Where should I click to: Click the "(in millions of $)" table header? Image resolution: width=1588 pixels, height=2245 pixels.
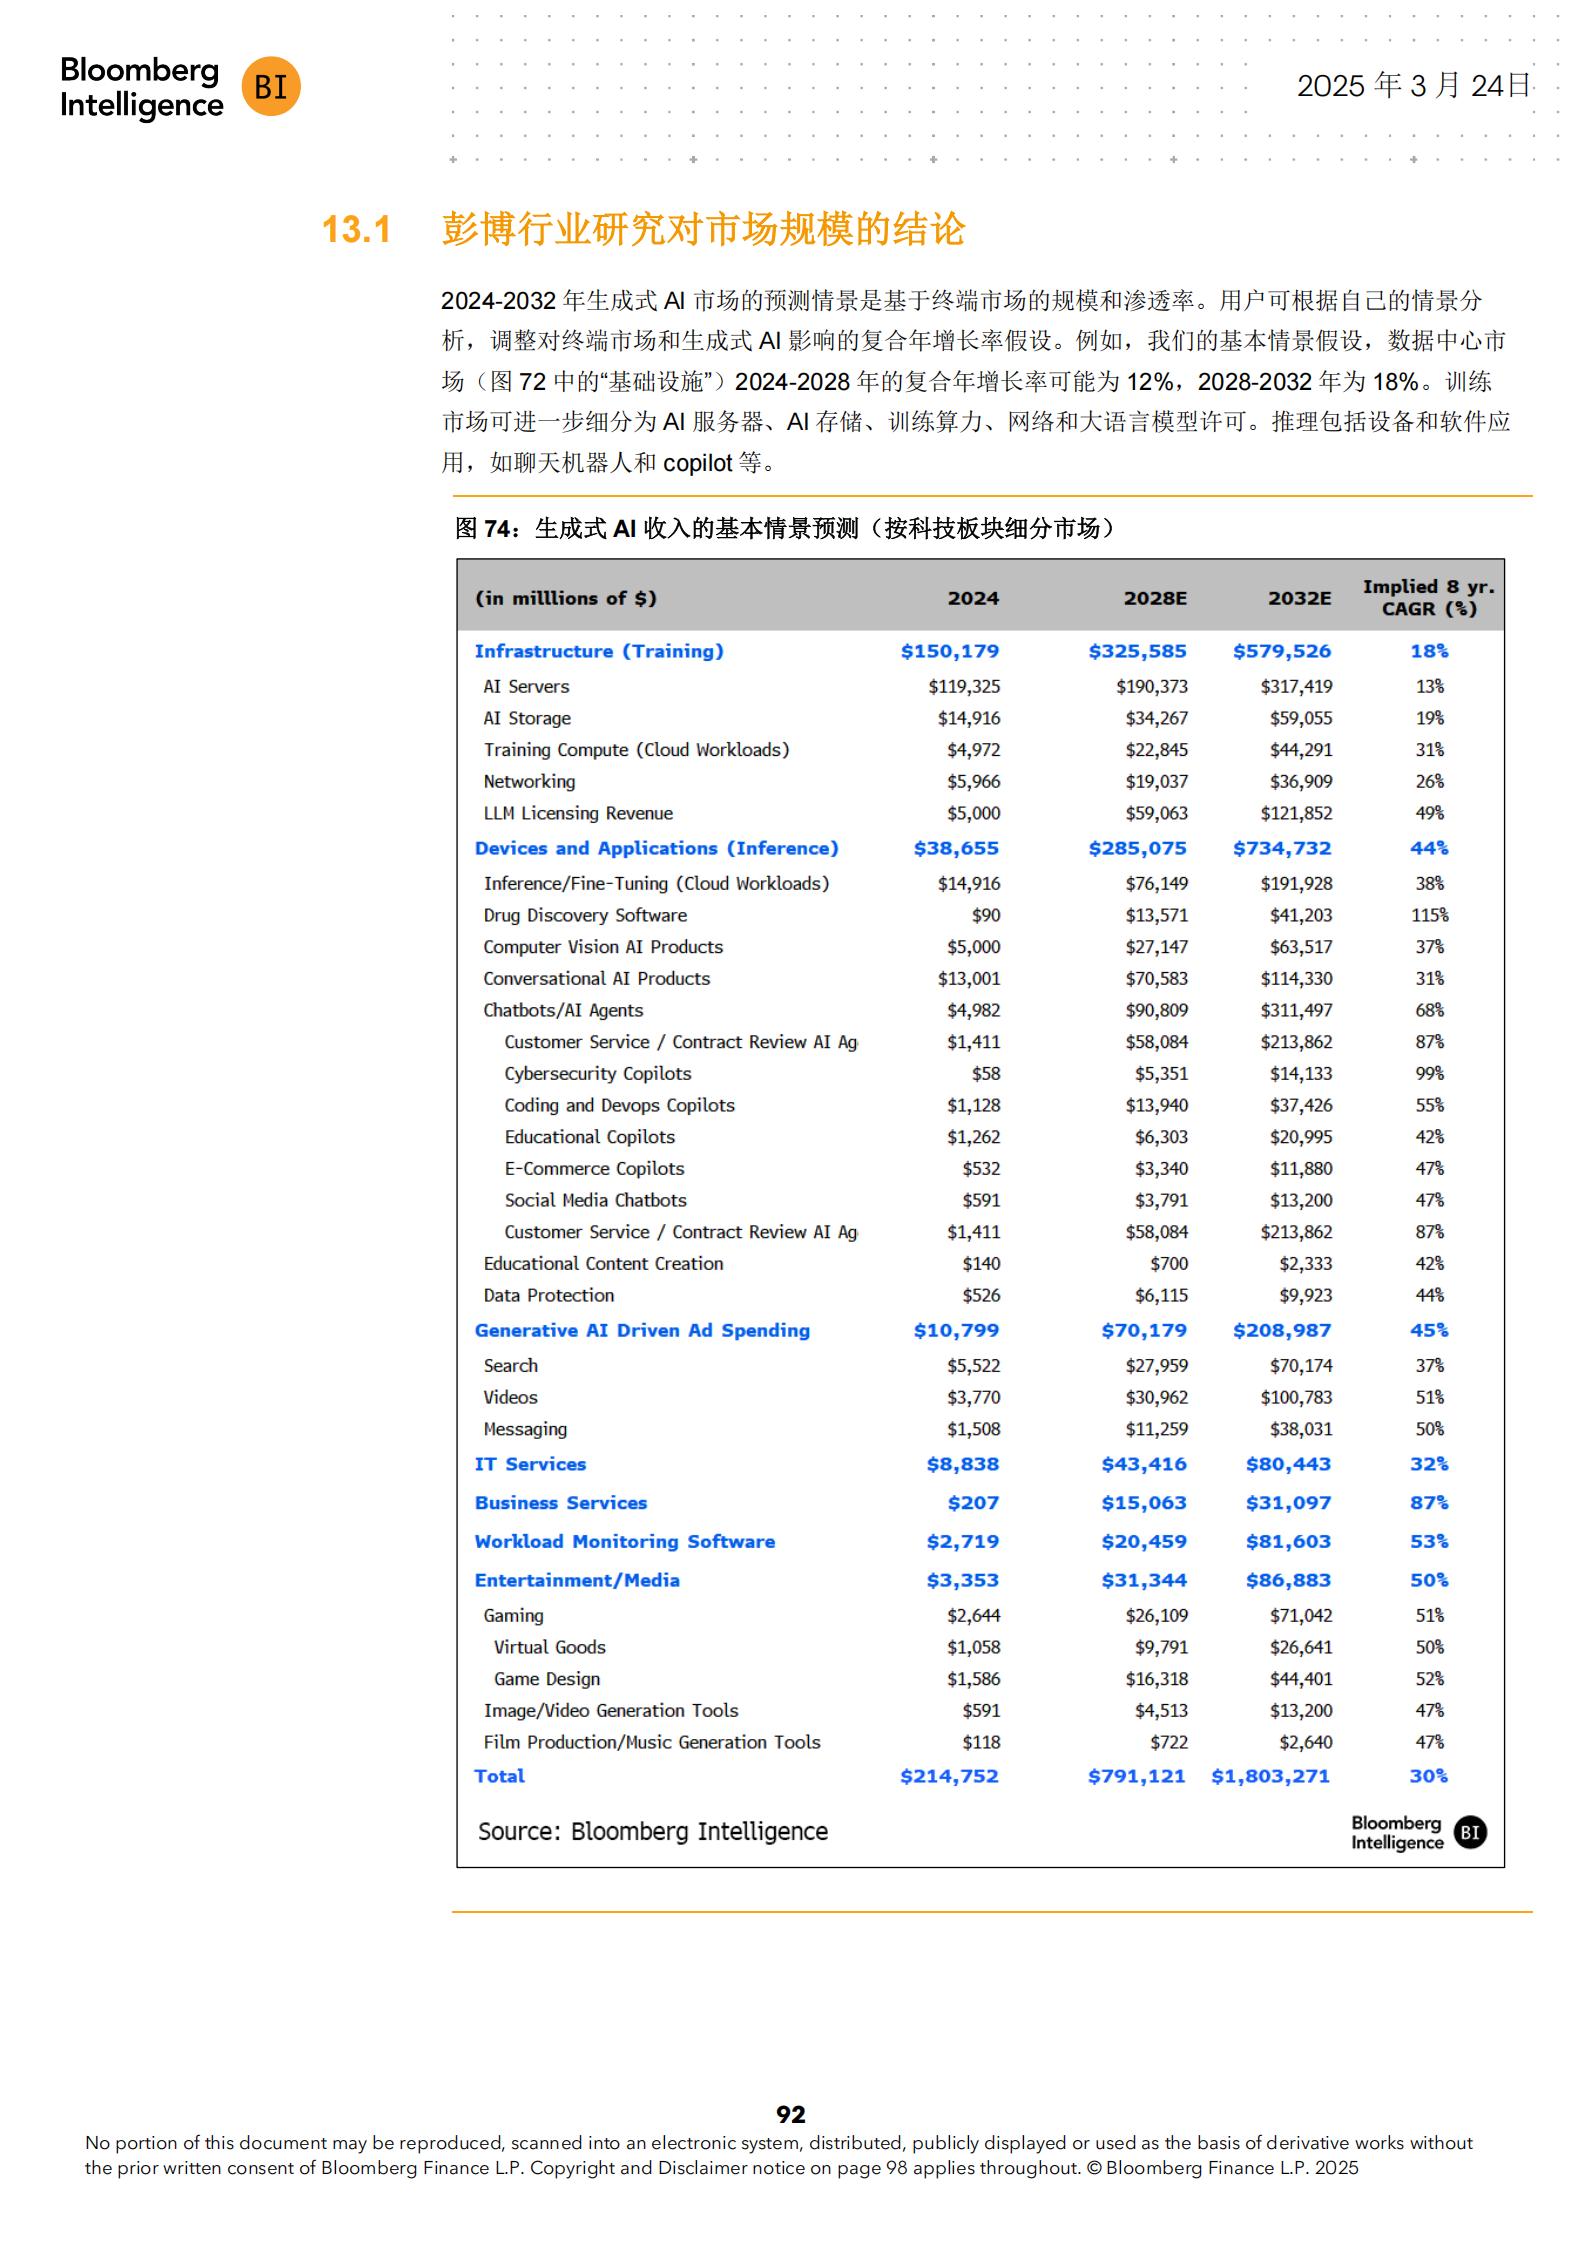coord(566,598)
